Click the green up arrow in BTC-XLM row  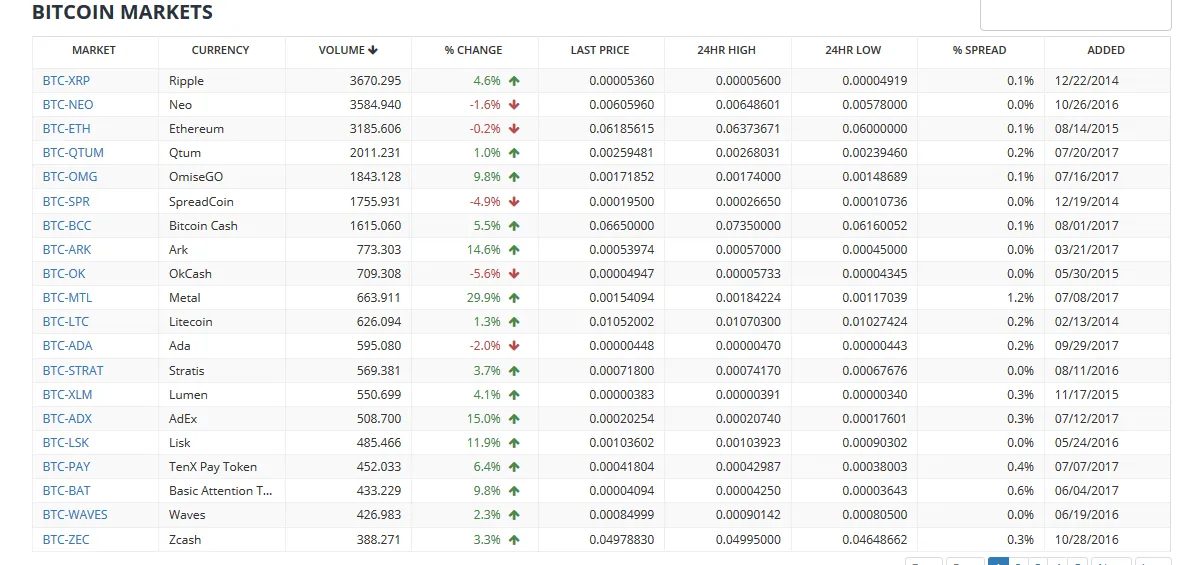514,395
